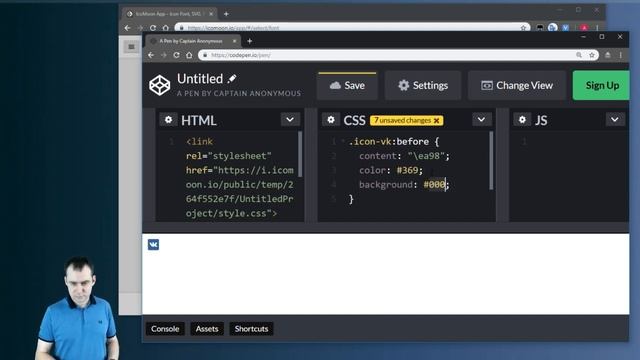Click the lock icon in CodePen address bar
This screenshot has width=640, height=360.
click(205, 55)
